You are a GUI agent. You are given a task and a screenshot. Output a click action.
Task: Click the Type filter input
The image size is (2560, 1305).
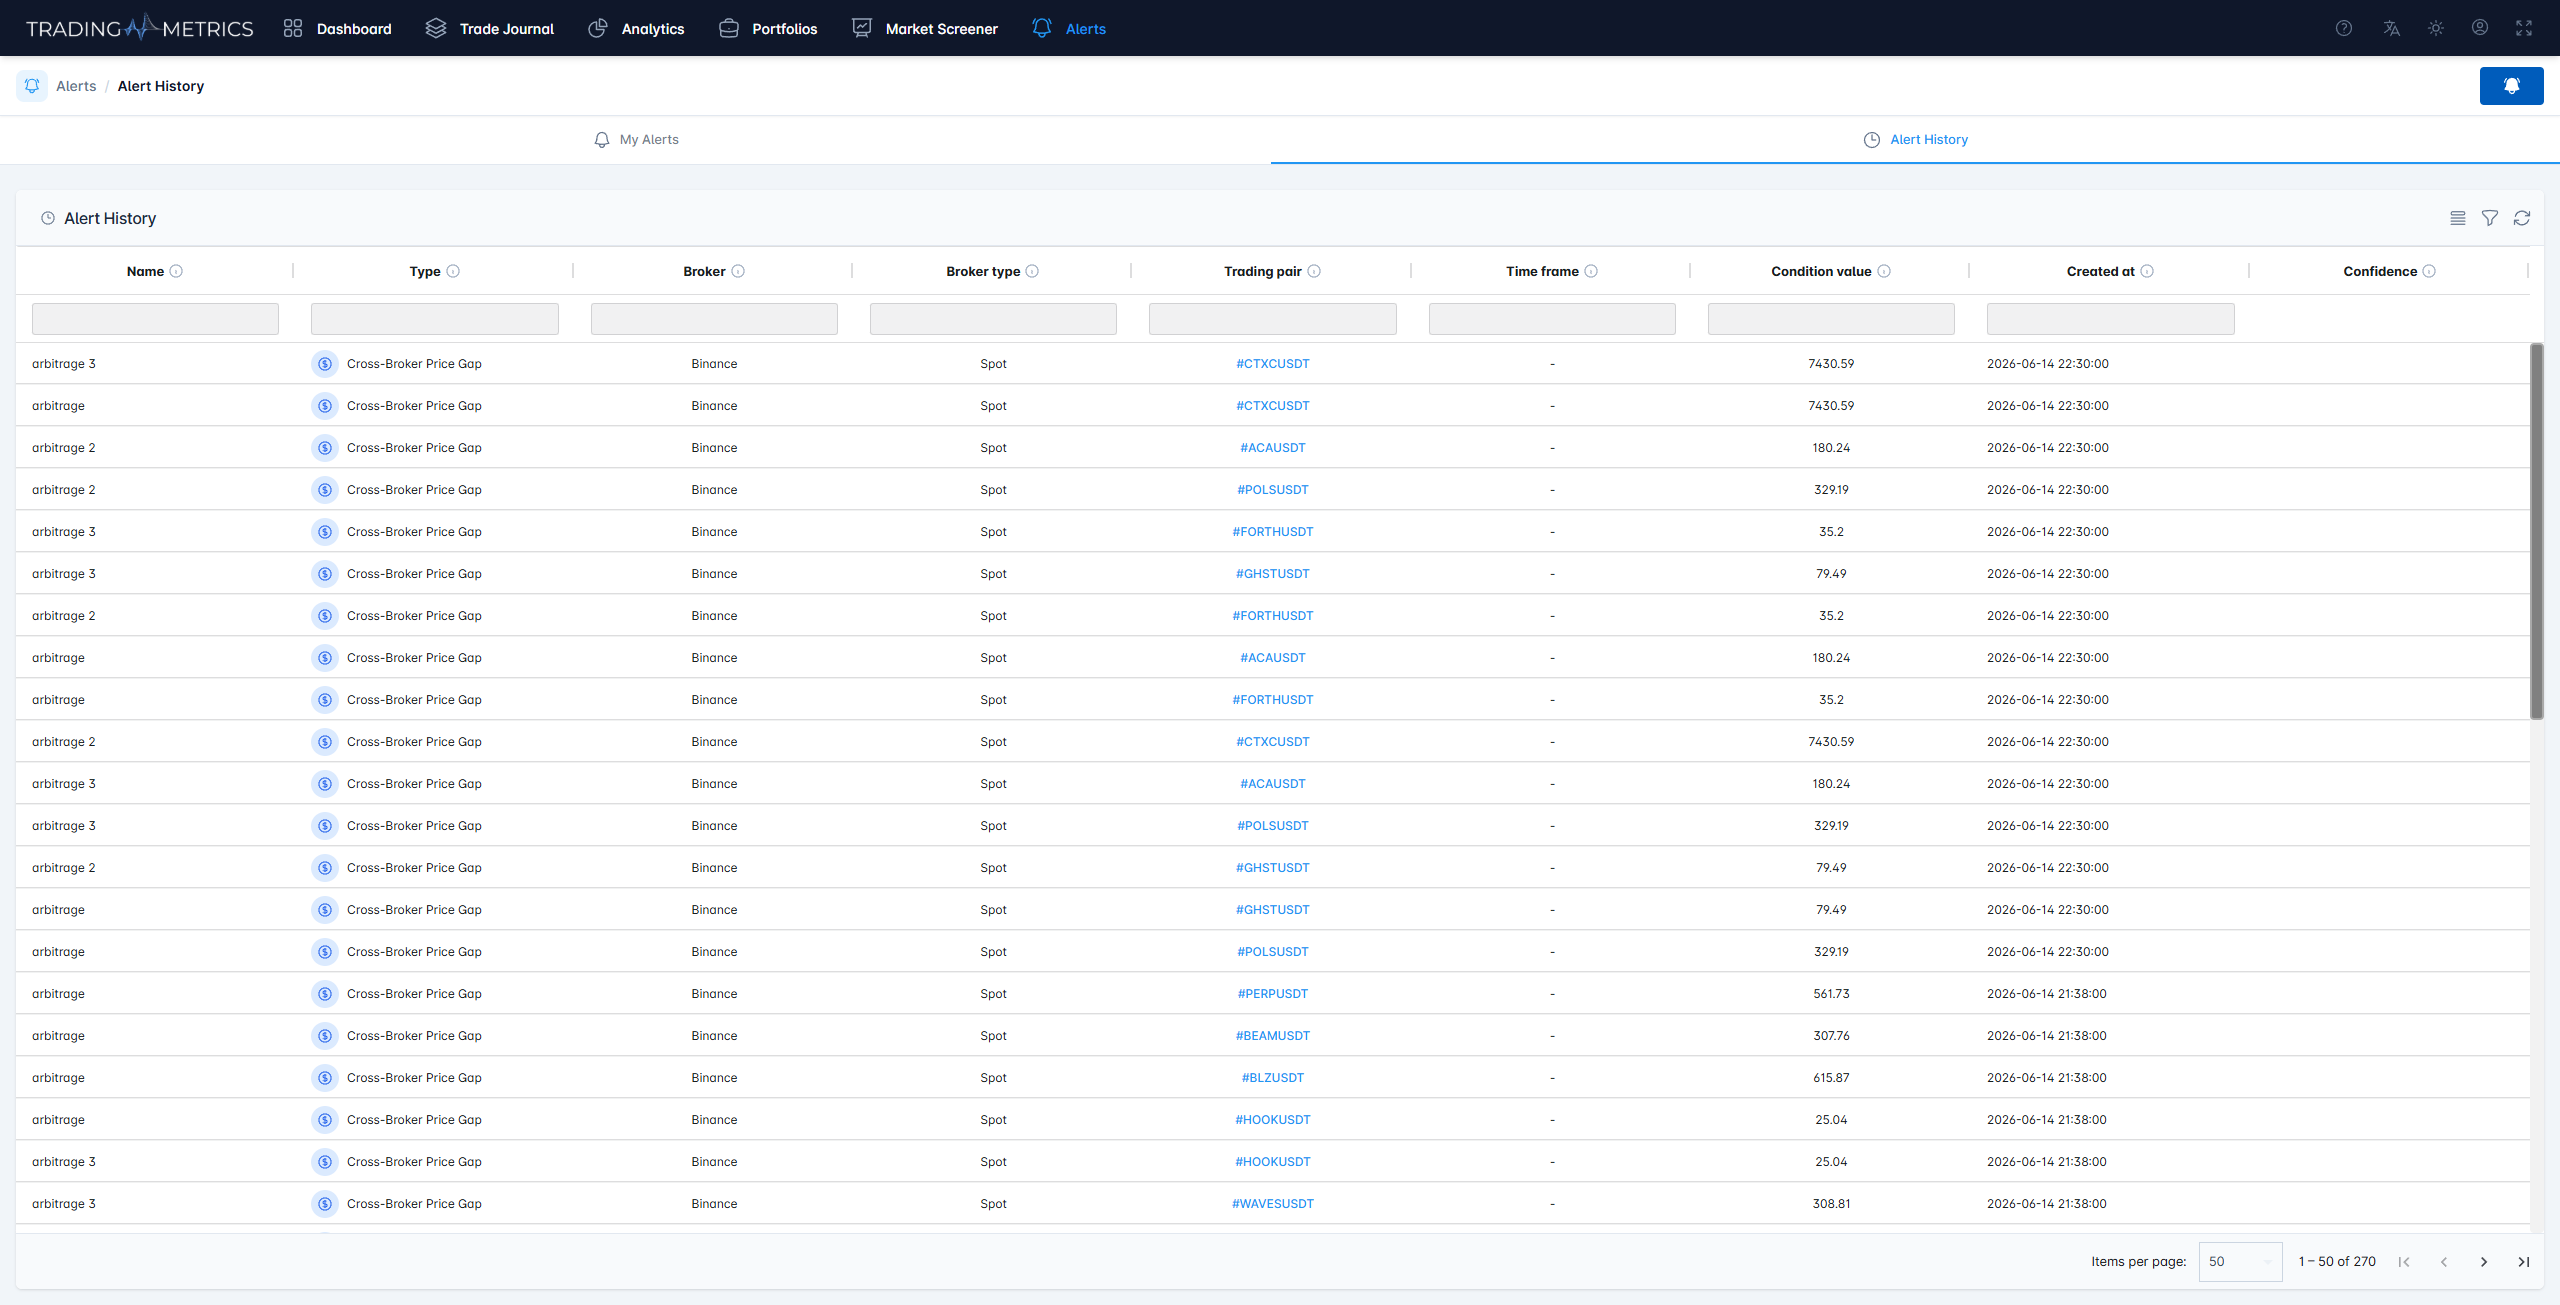[434, 319]
